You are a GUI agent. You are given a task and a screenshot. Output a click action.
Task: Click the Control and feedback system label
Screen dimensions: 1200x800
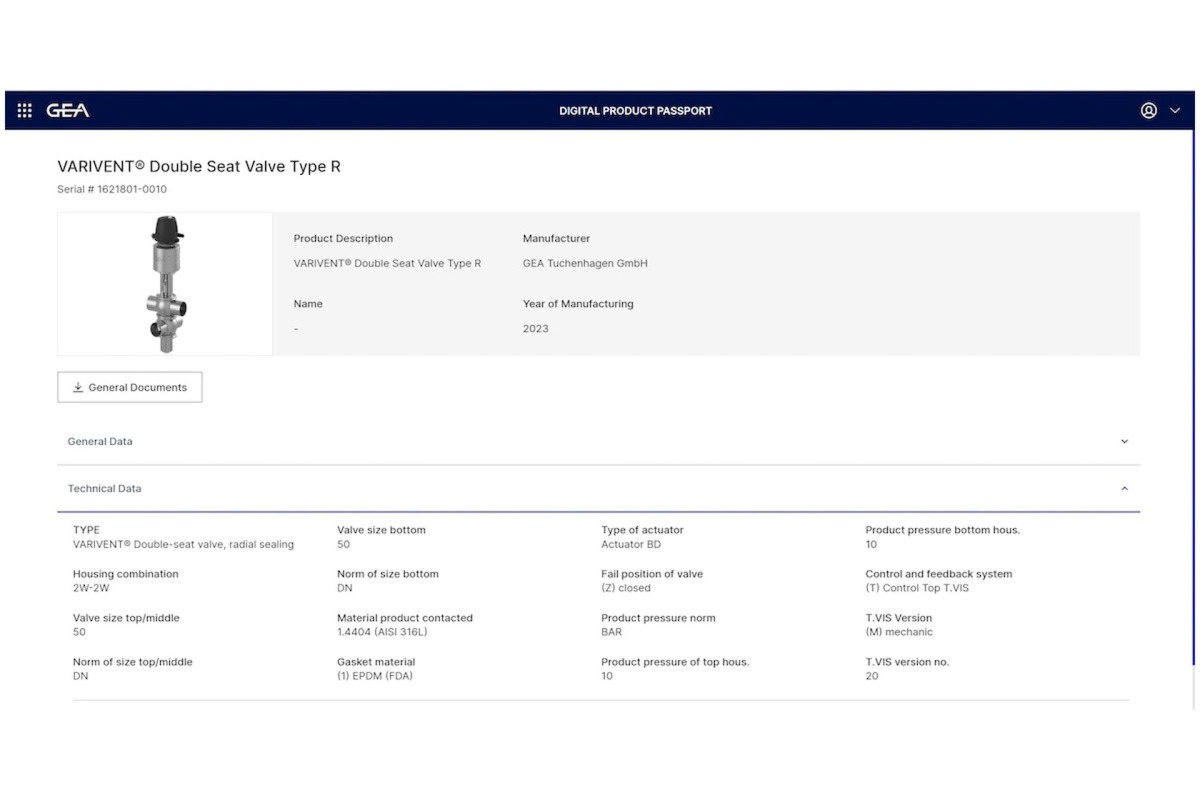[939, 574]
